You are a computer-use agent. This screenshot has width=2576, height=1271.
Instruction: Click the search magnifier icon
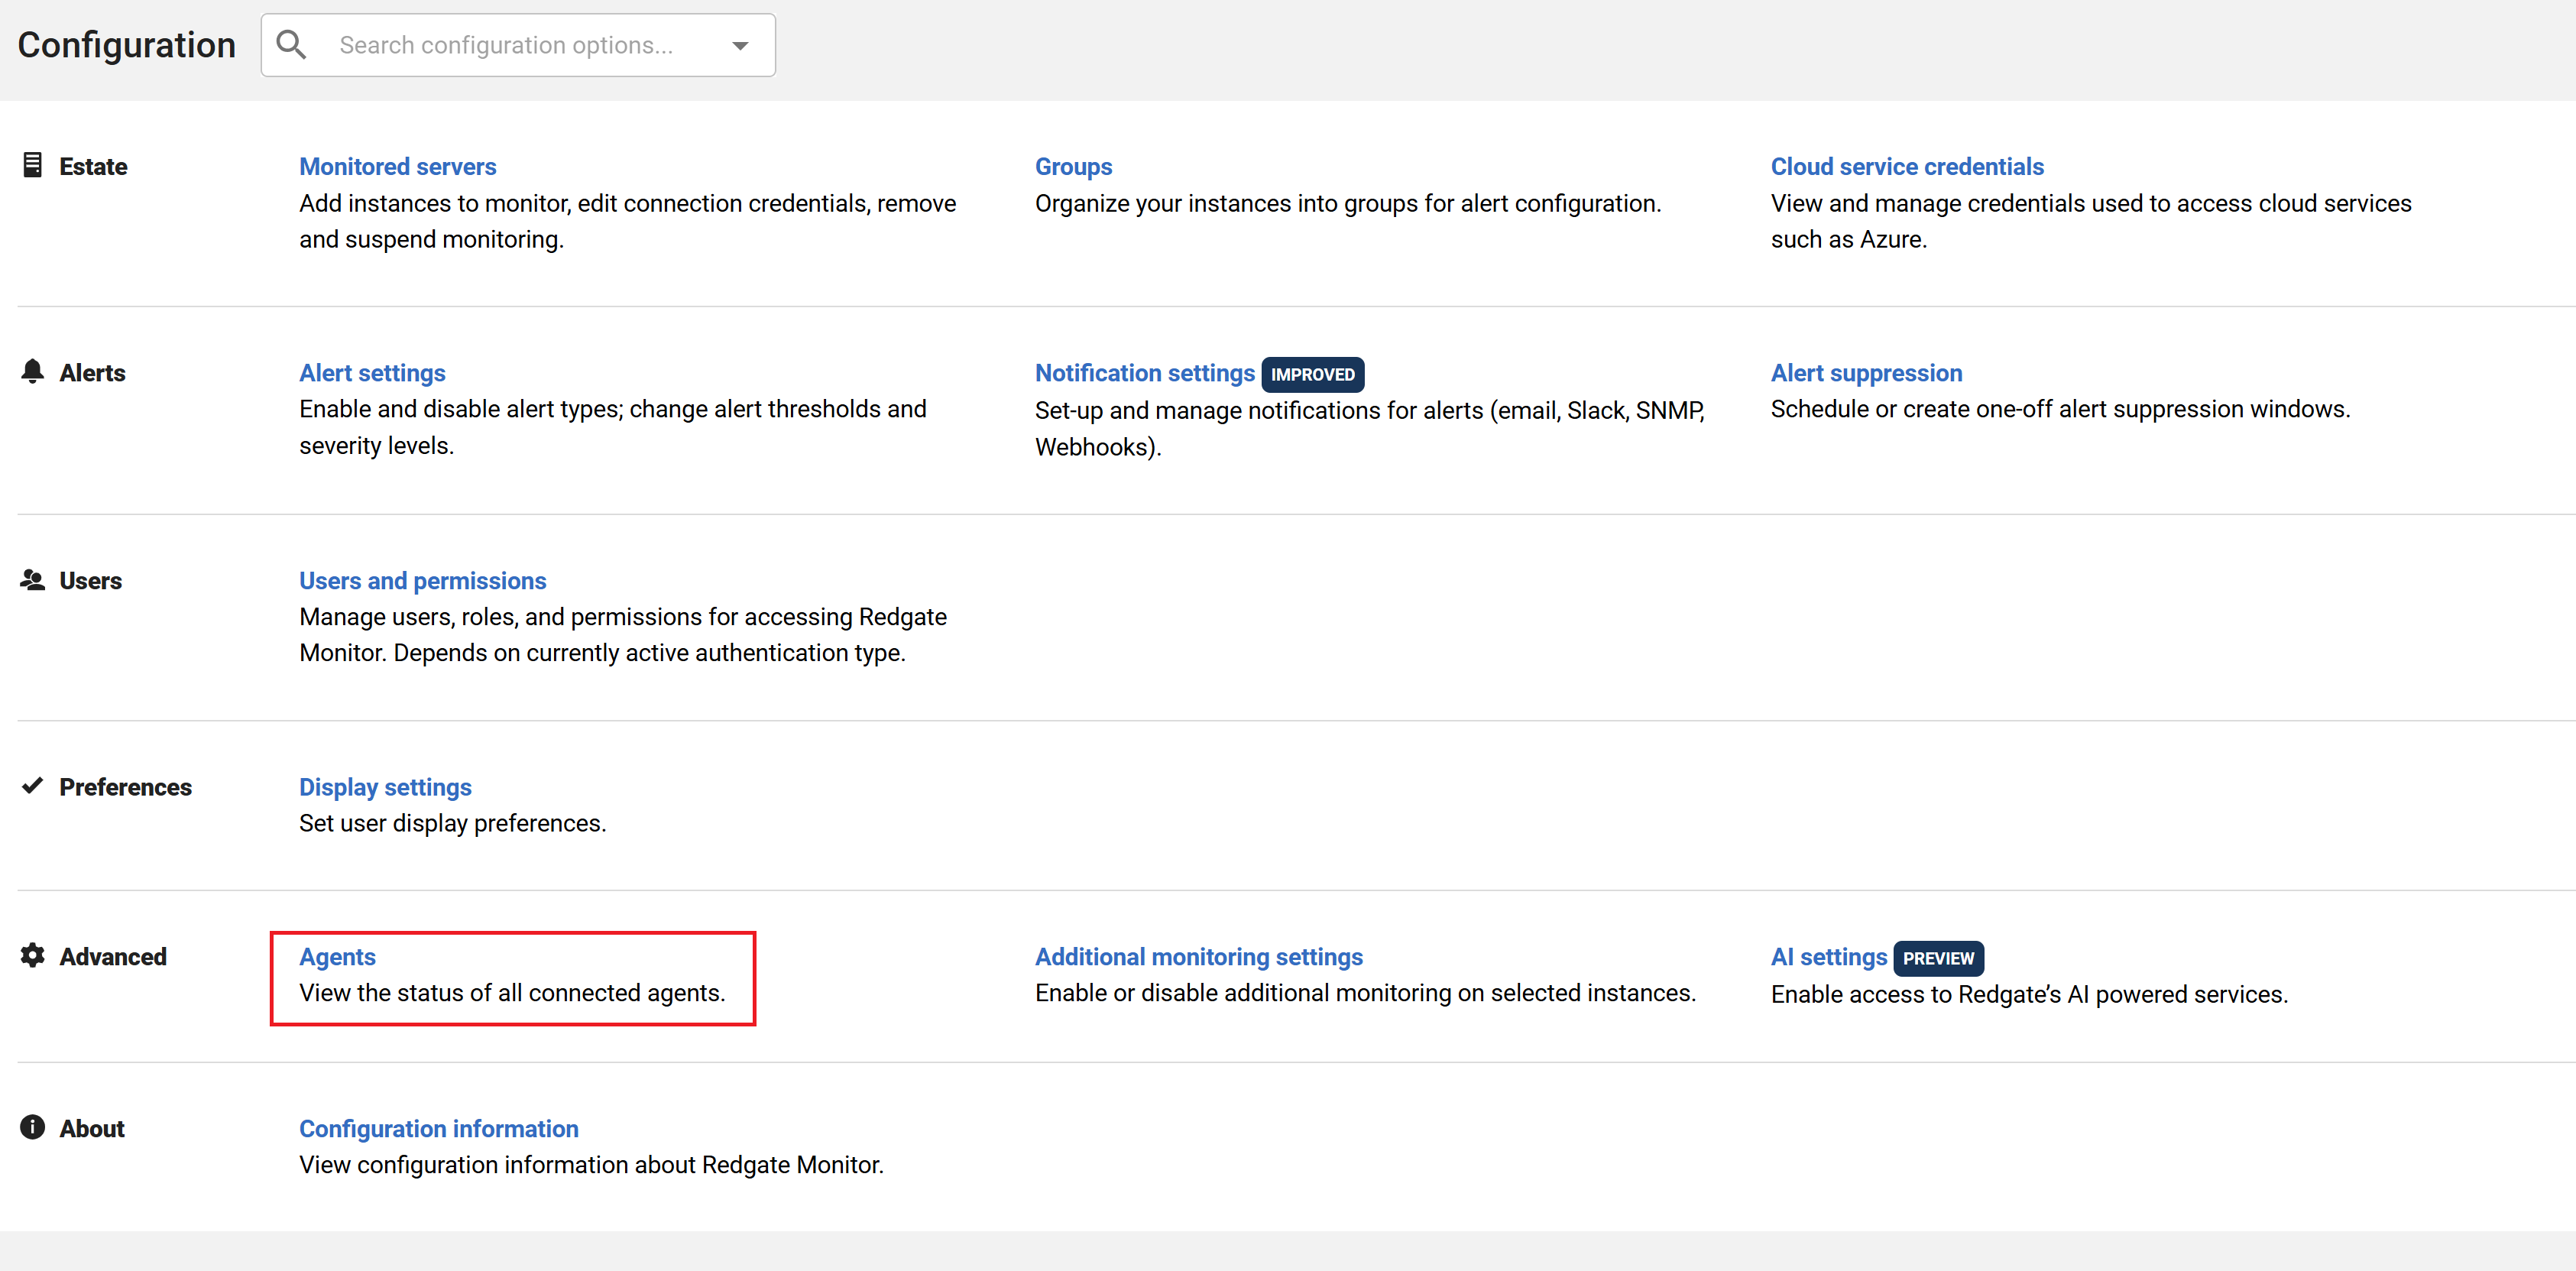291,45
